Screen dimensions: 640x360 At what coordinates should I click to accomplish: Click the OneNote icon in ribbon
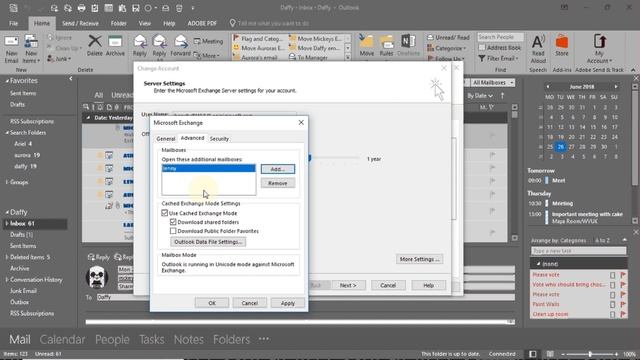(x=408, y=45)
